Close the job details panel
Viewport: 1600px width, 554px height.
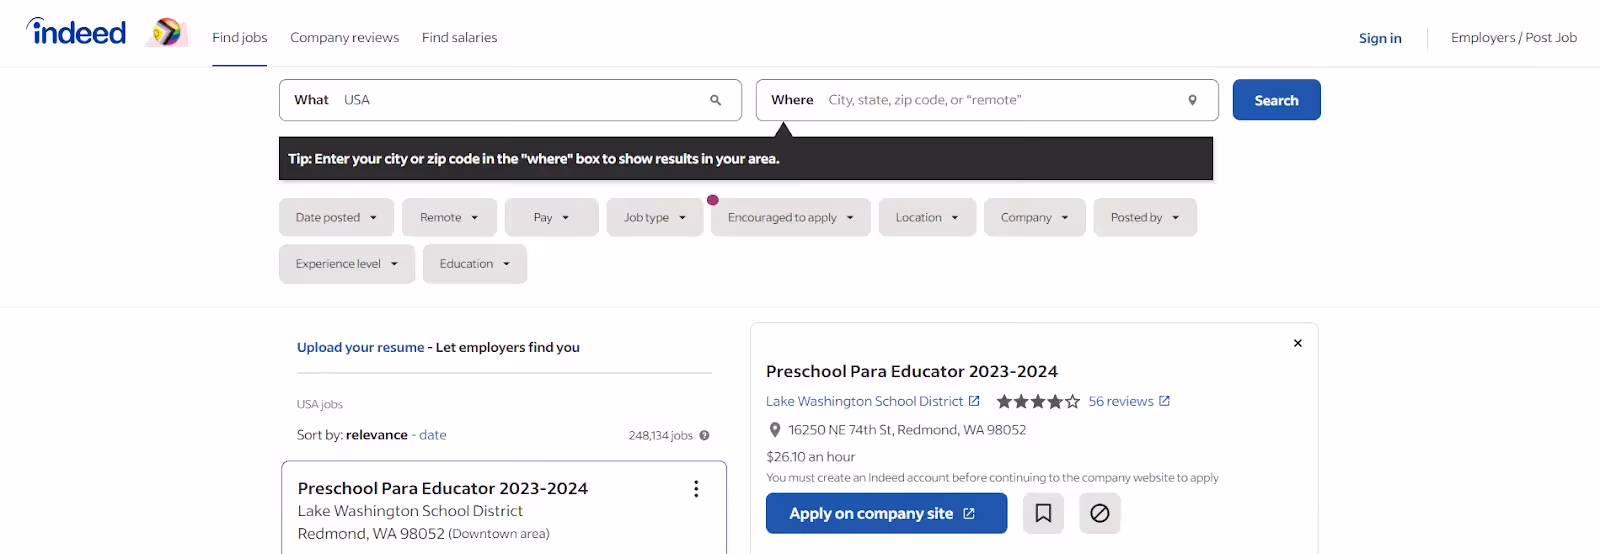1298,343
